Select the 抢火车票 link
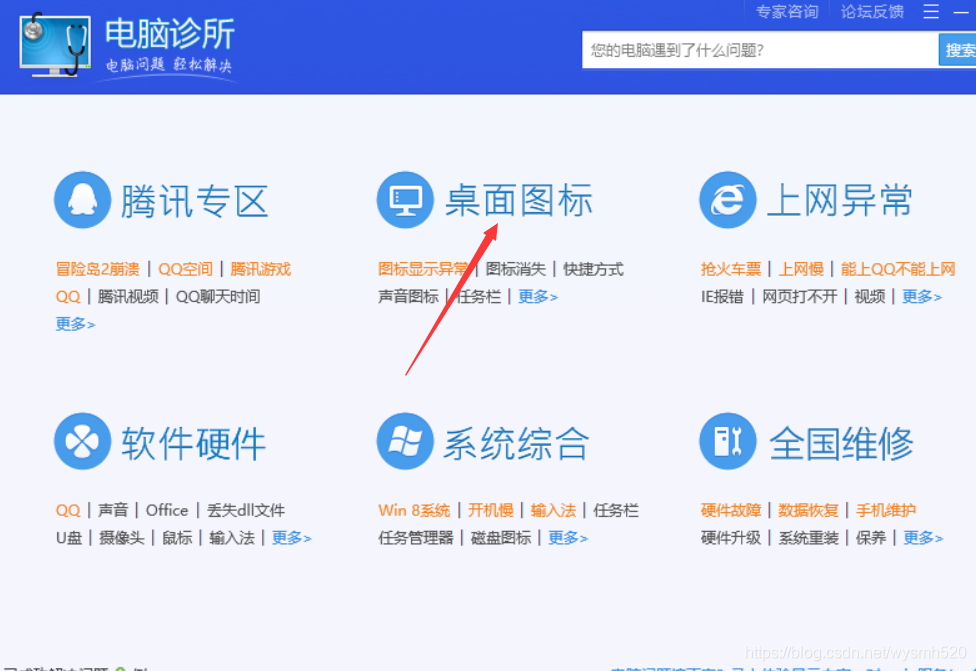976x671 pixels. (x=731, y=269)
